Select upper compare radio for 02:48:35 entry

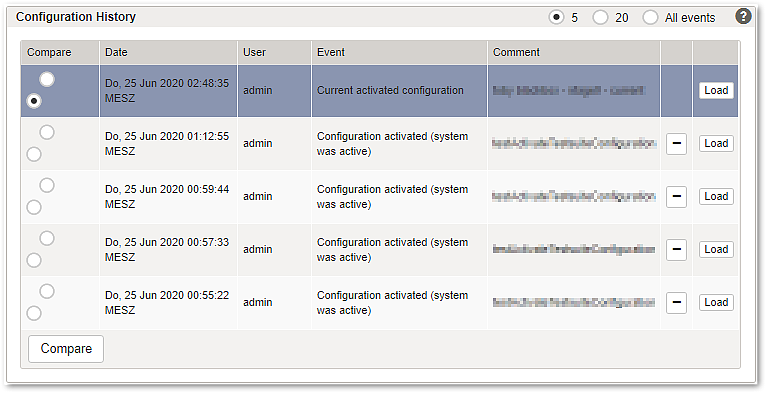[47, 79]
